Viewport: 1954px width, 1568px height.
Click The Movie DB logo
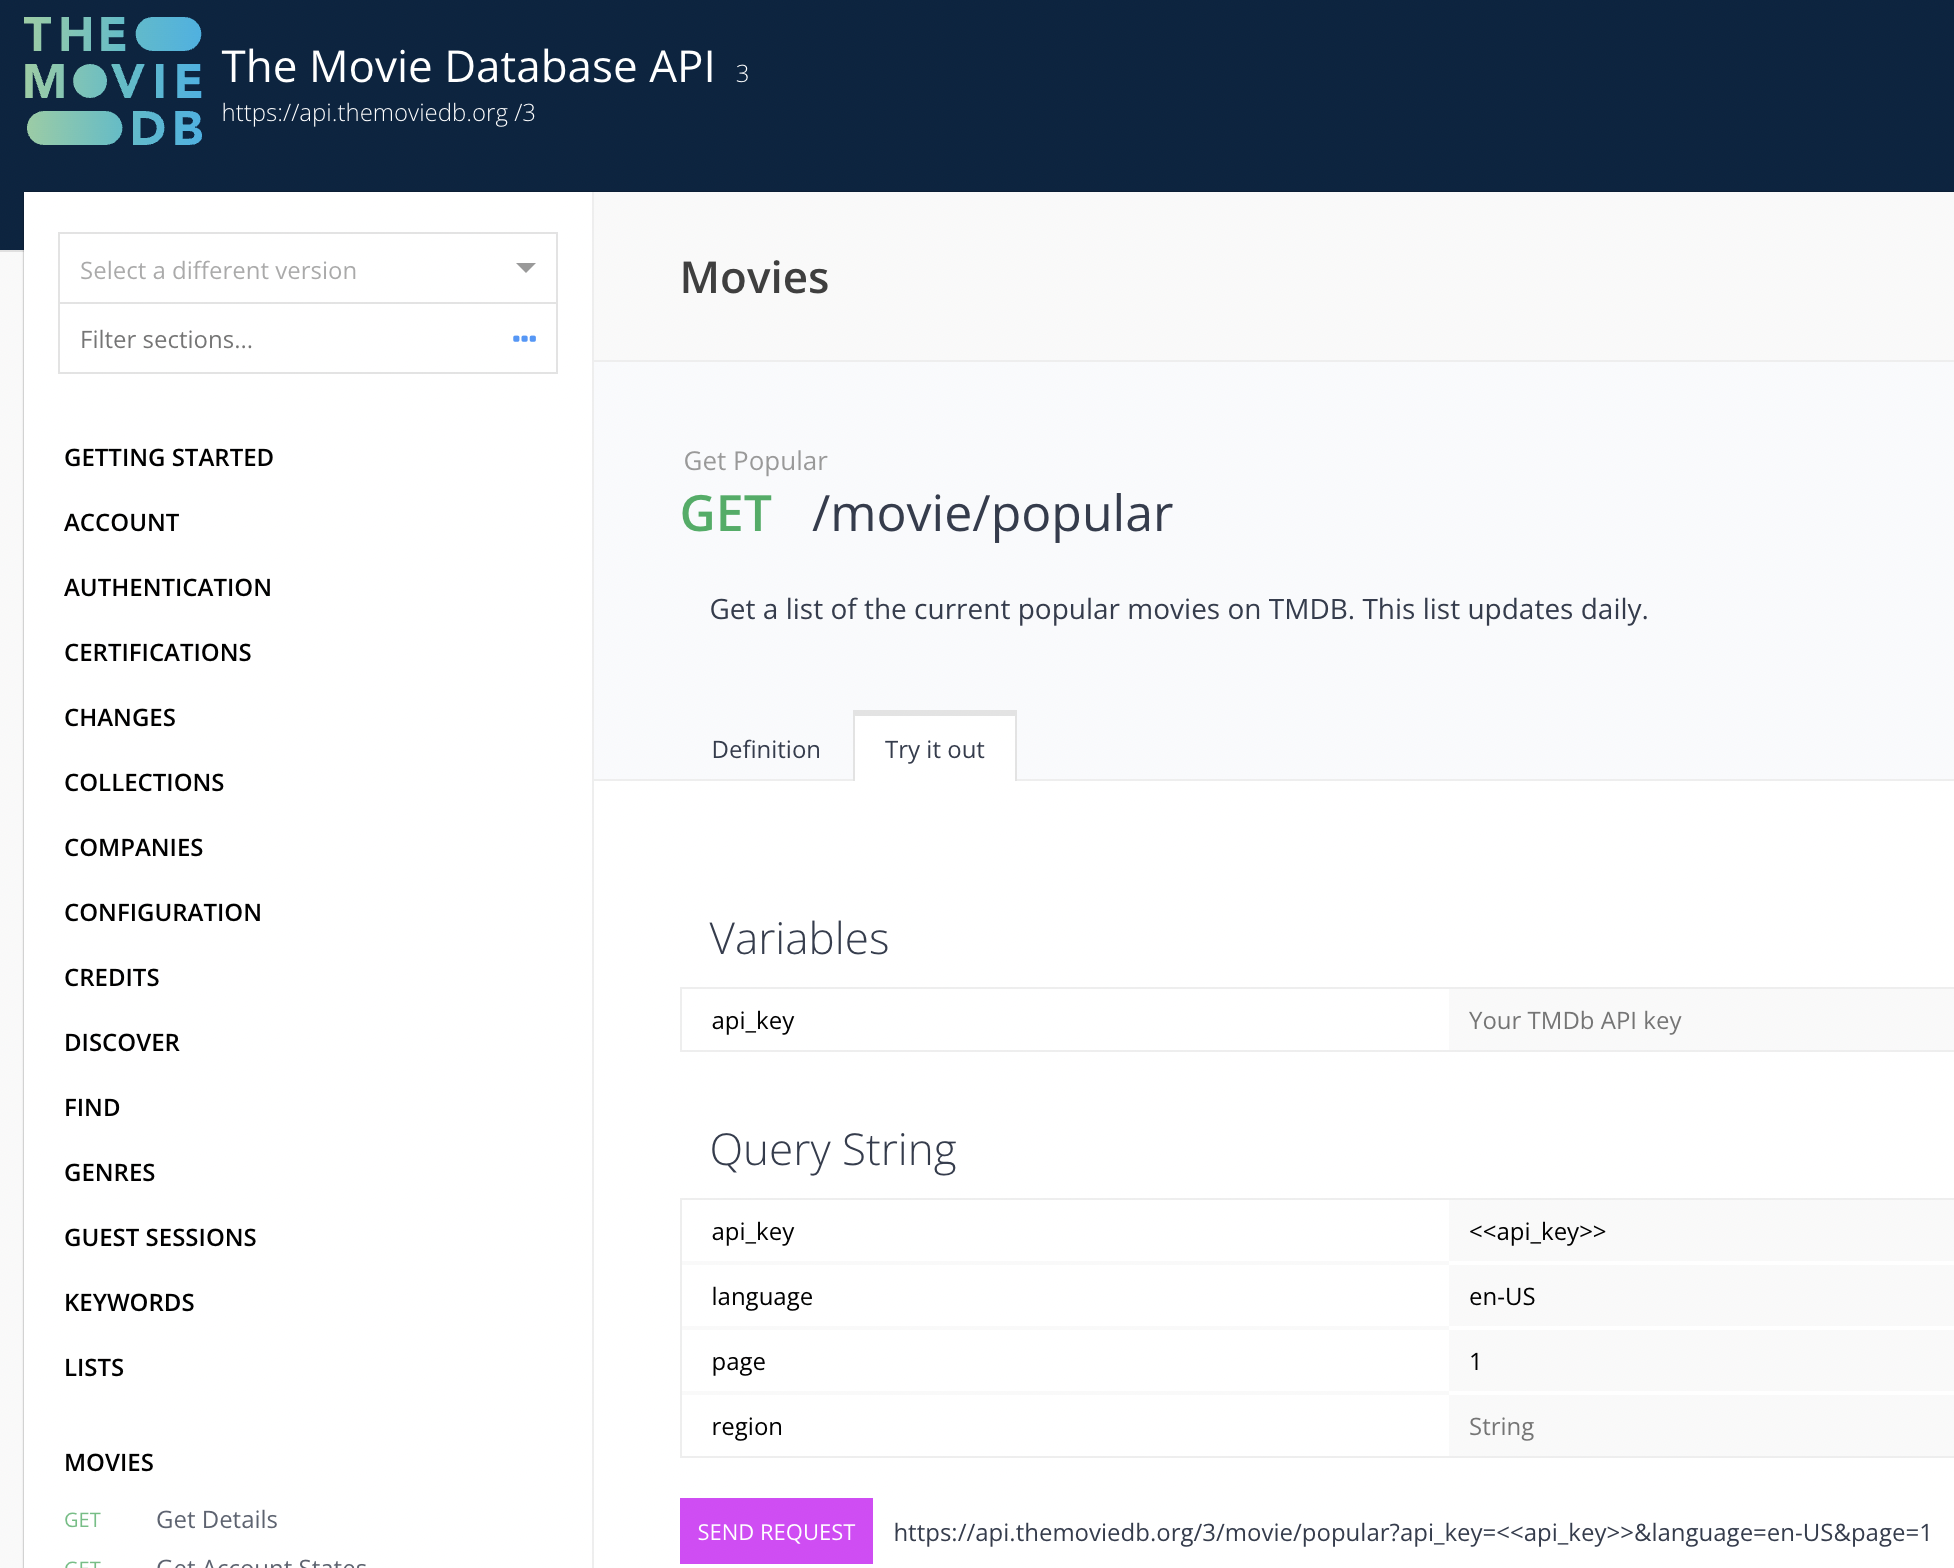113,81
